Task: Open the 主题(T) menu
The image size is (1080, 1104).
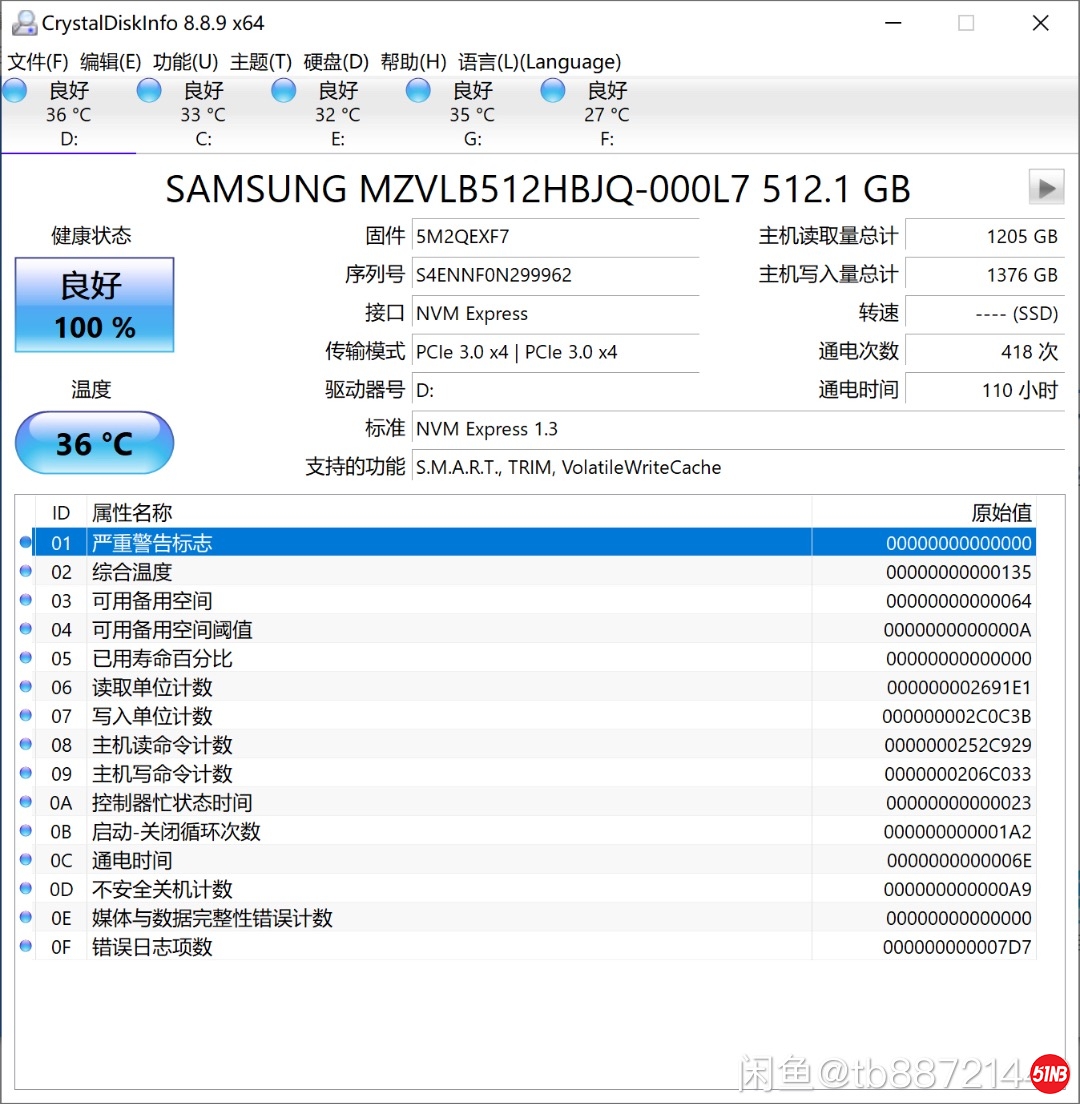Action: pyautogui.click(x=260, y=62)
